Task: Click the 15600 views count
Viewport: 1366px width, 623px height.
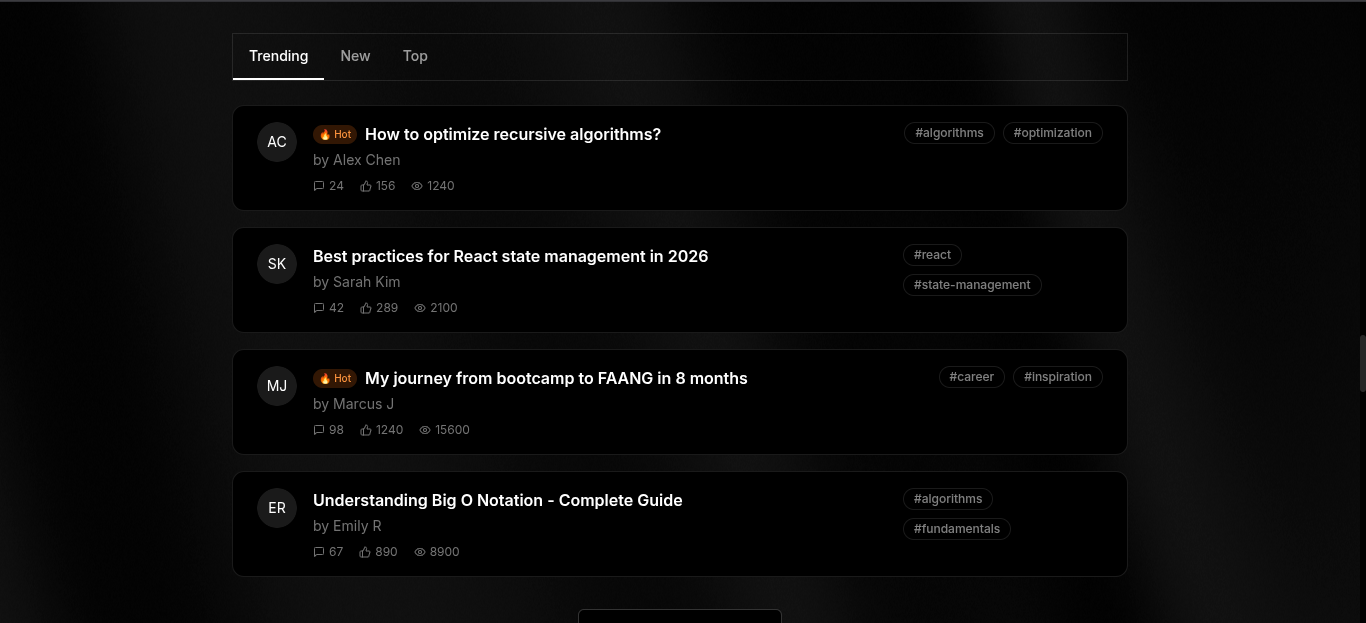Action: pyautogui.click(x=452, y=430)
